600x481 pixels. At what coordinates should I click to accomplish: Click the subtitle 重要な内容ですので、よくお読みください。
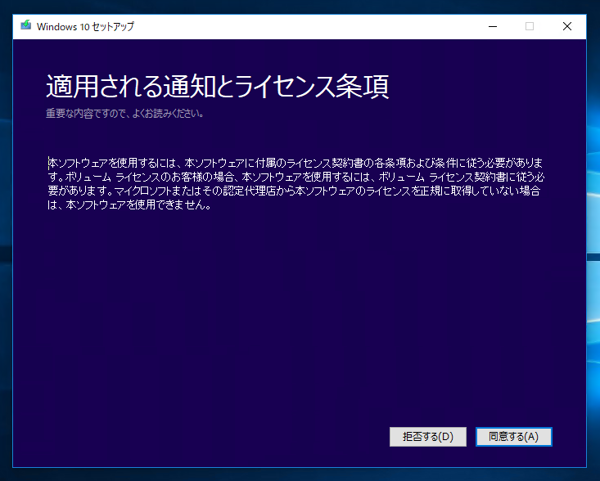click(x=124, y=113)
